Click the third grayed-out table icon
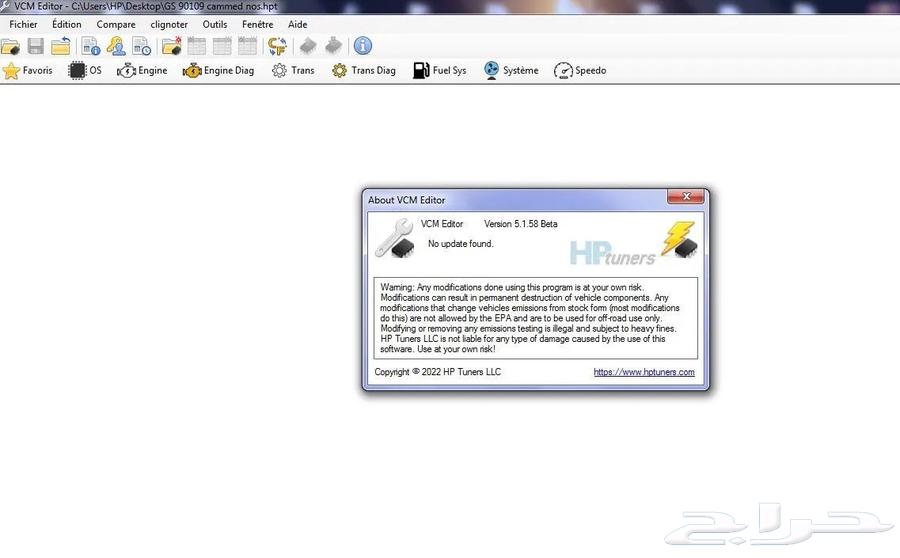 (247, 46)
